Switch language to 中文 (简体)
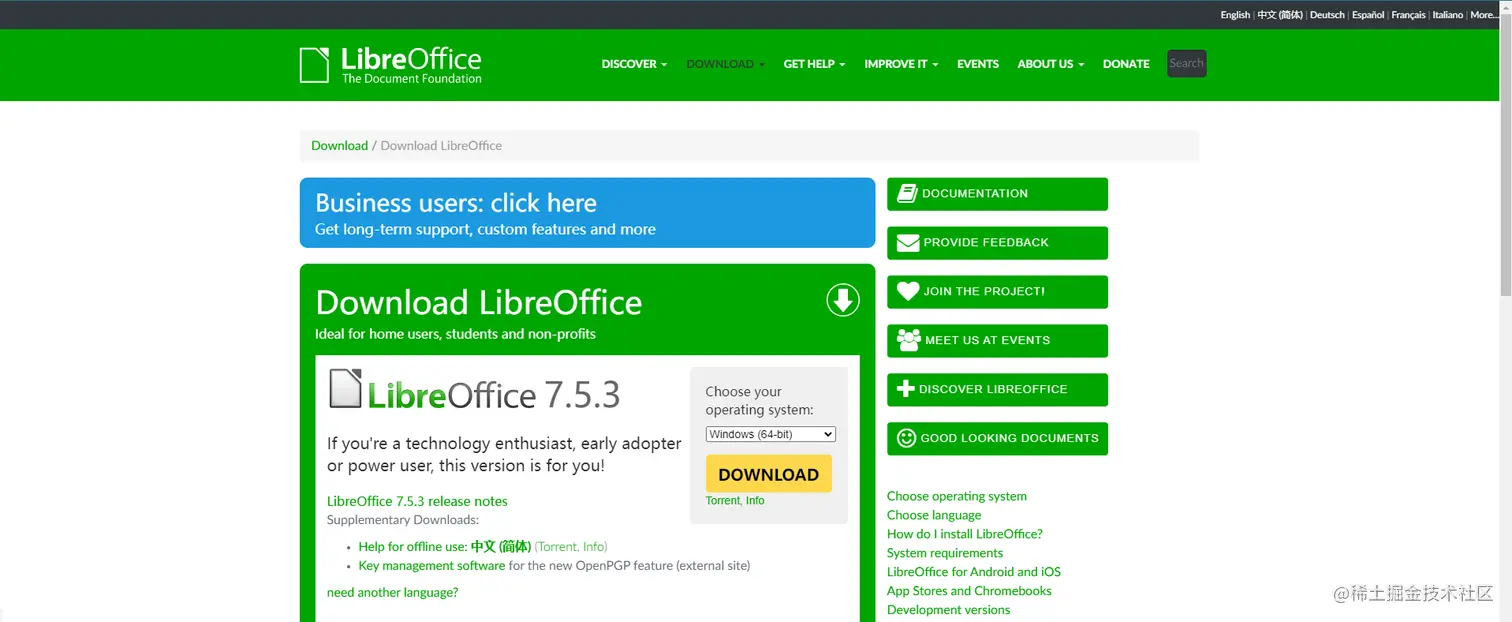The width and height of the screenshot is (1512, 622). (1280, 15)
